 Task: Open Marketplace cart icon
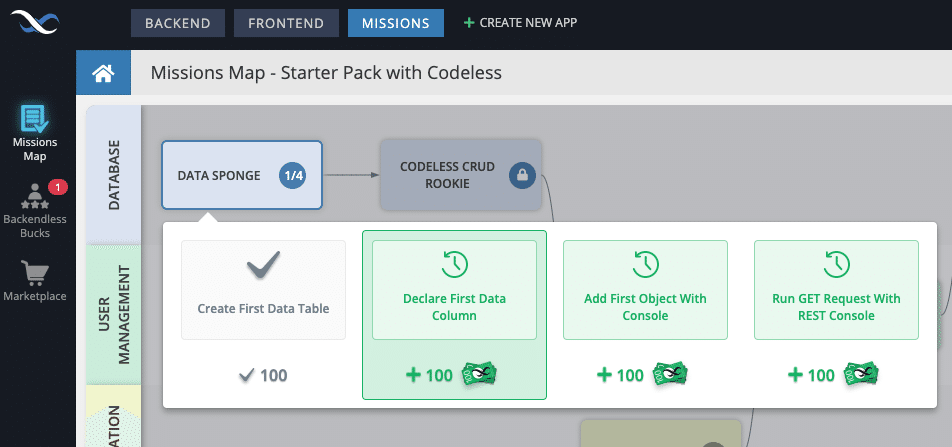tap(35, 273)
